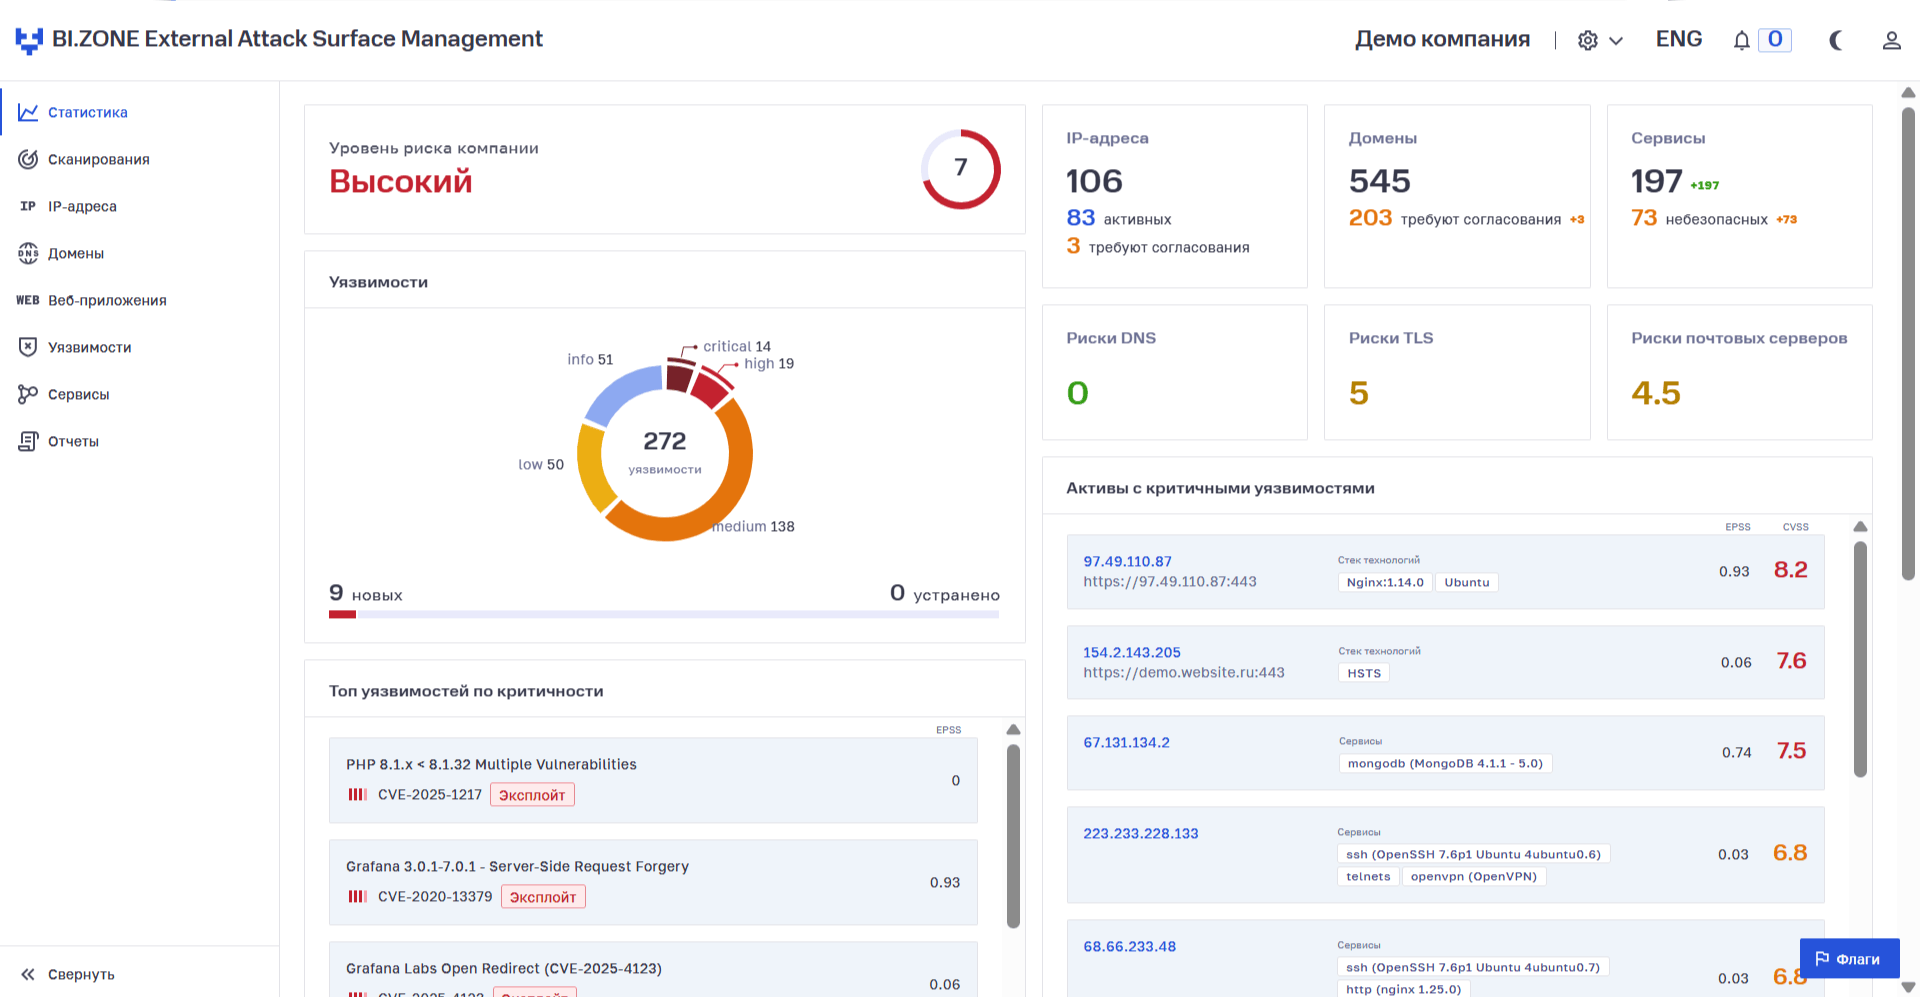Click the WEB веб-приложения sidebar icon
The height and width of the screenshot is (997, 1920).
tap(26, 300)
